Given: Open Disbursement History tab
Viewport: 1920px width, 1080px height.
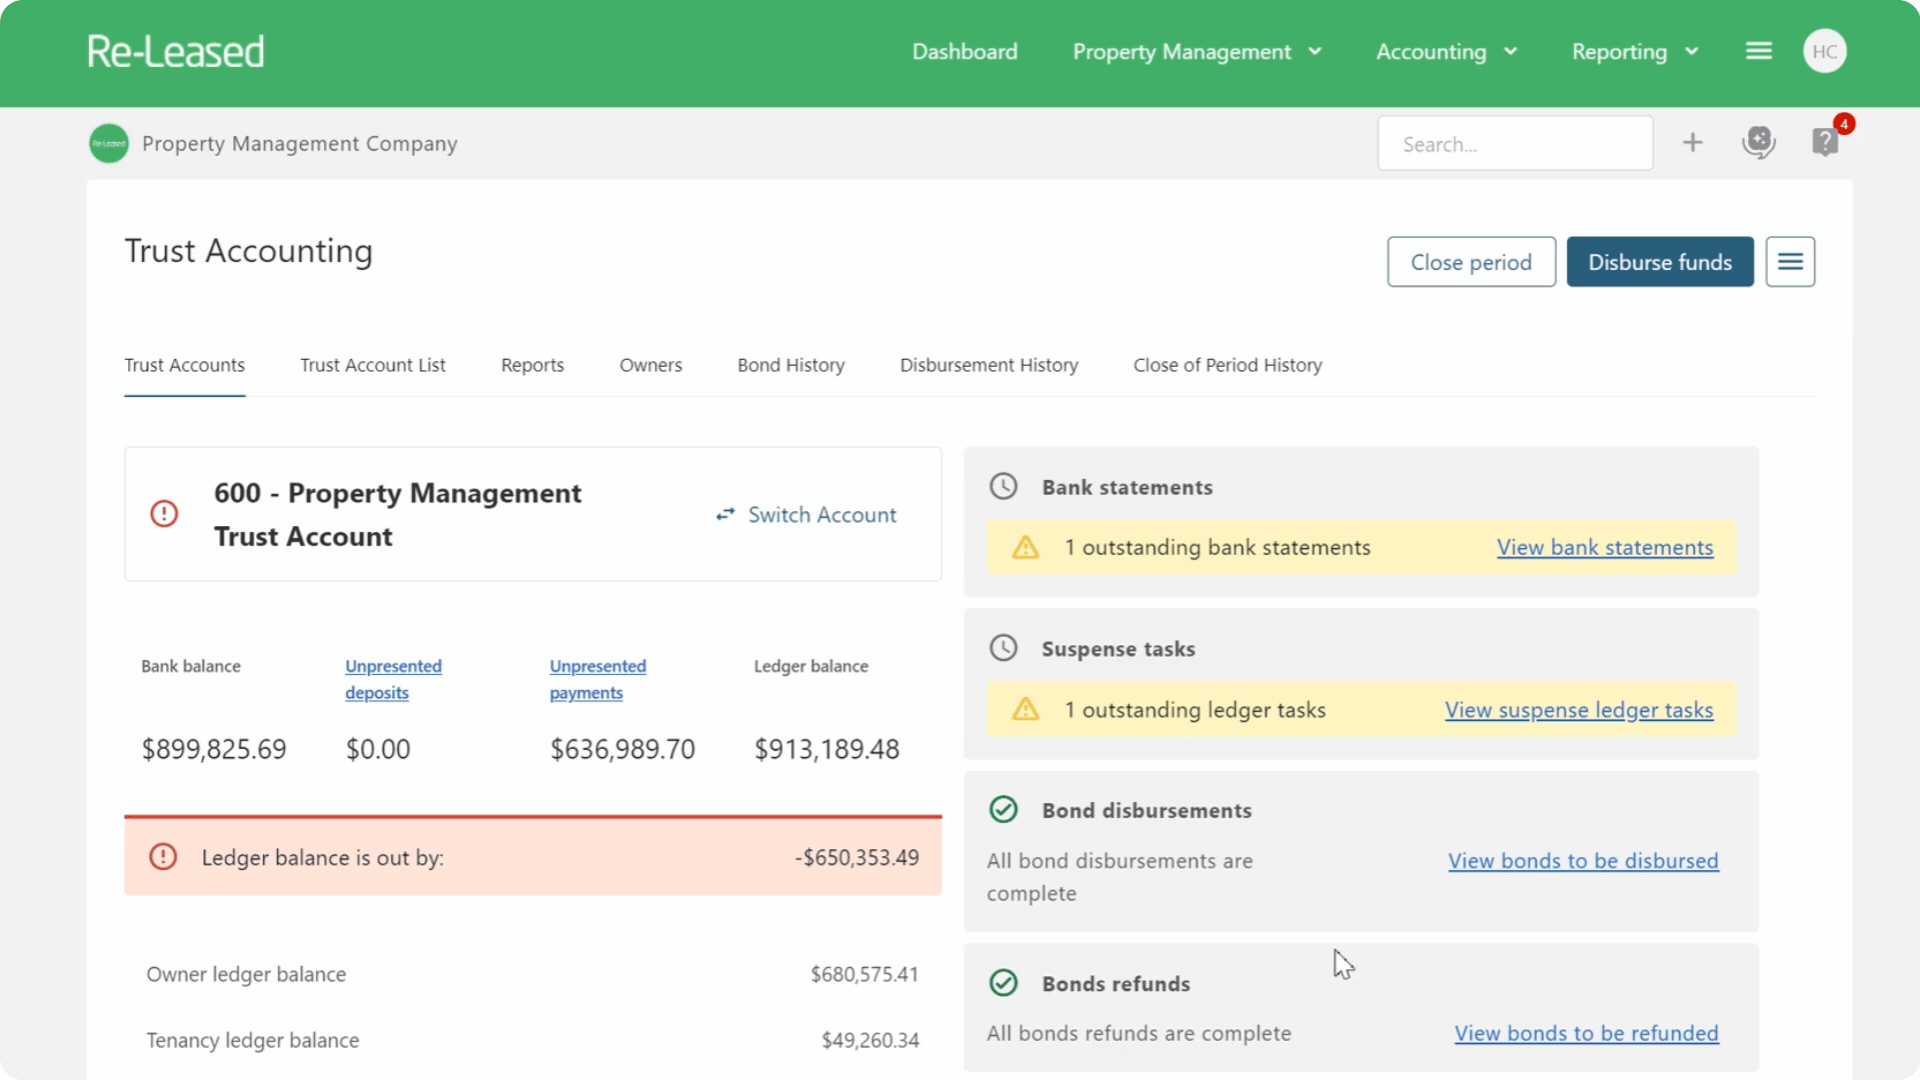Looking at the screenshot, I should click(989, 365).
